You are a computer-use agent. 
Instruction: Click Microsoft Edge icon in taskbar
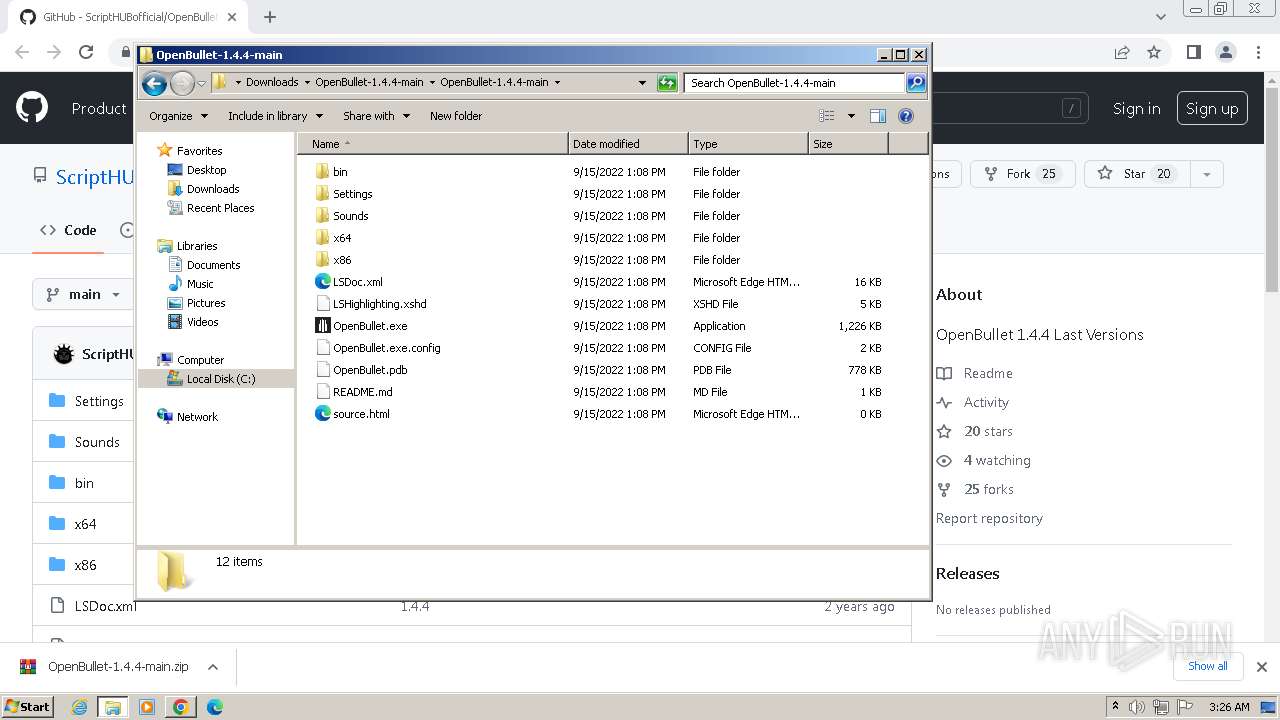pos(214,707)
